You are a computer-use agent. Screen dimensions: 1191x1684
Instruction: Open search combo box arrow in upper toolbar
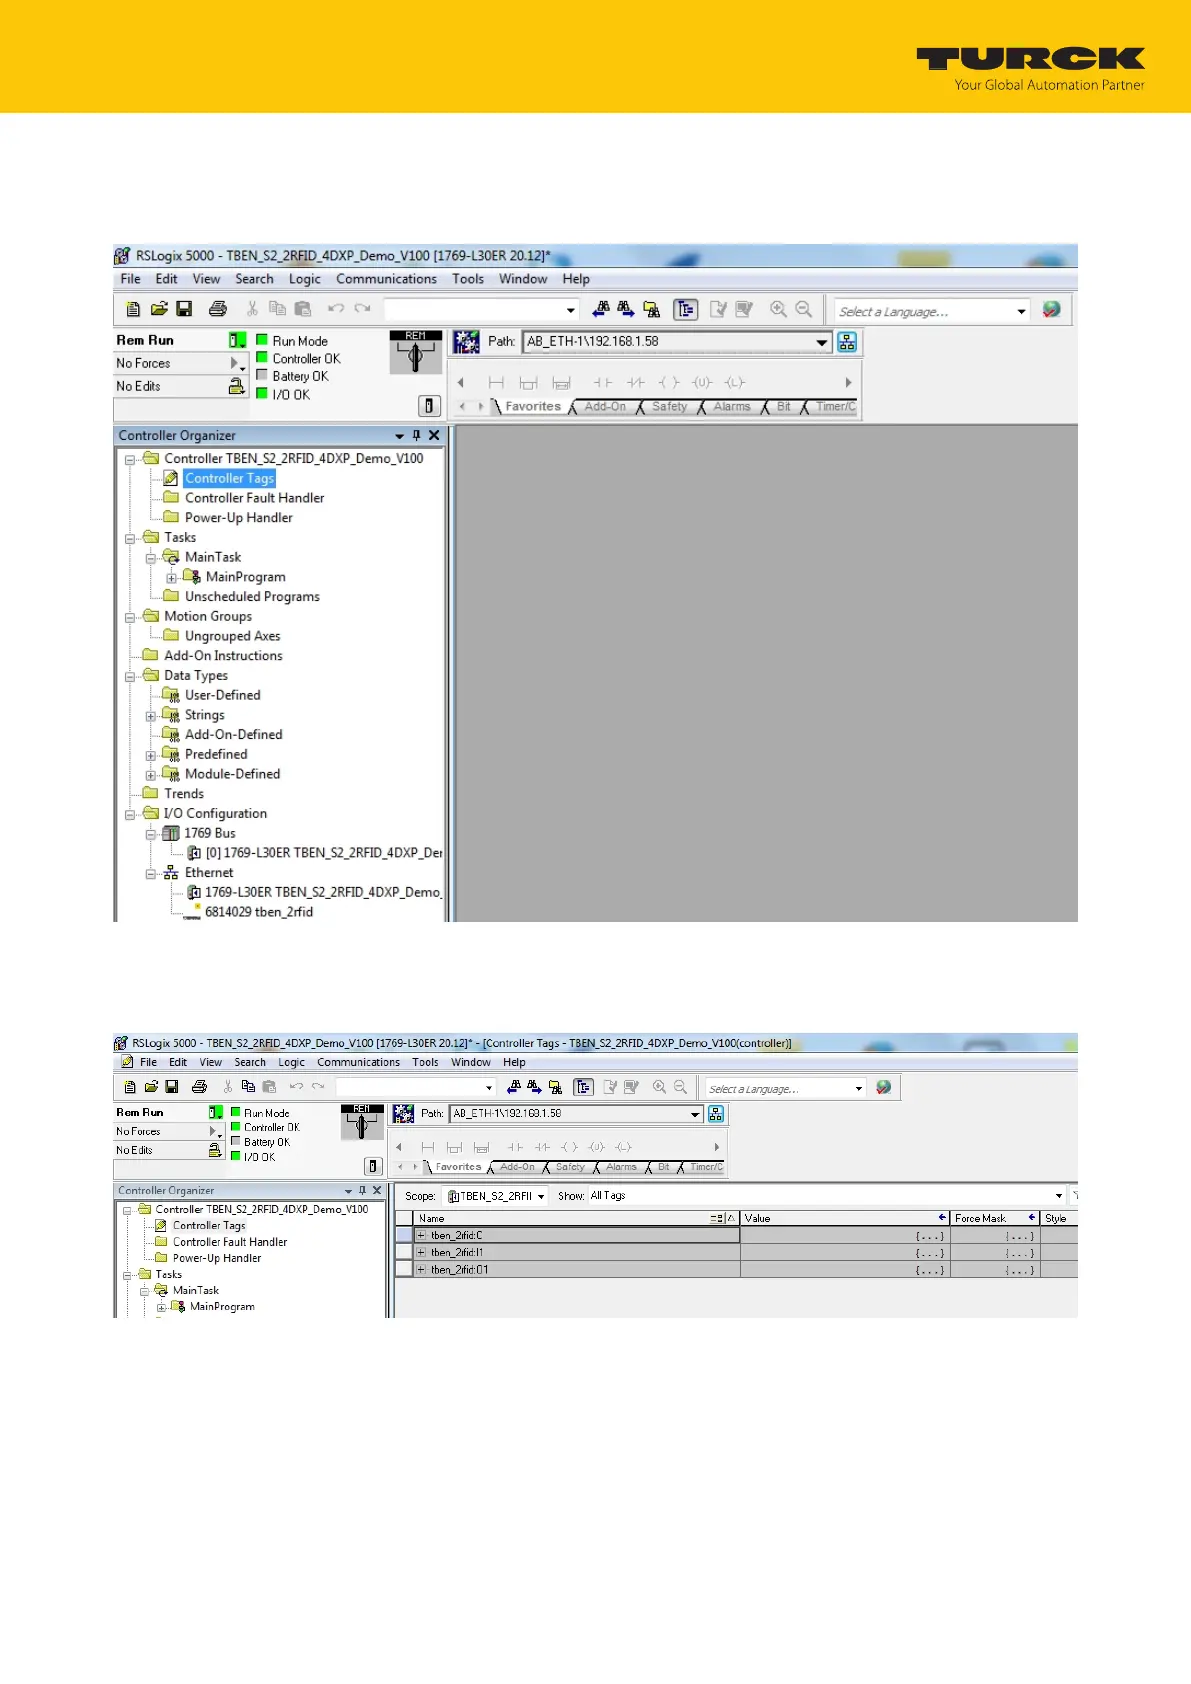click(x=571, y=310)
